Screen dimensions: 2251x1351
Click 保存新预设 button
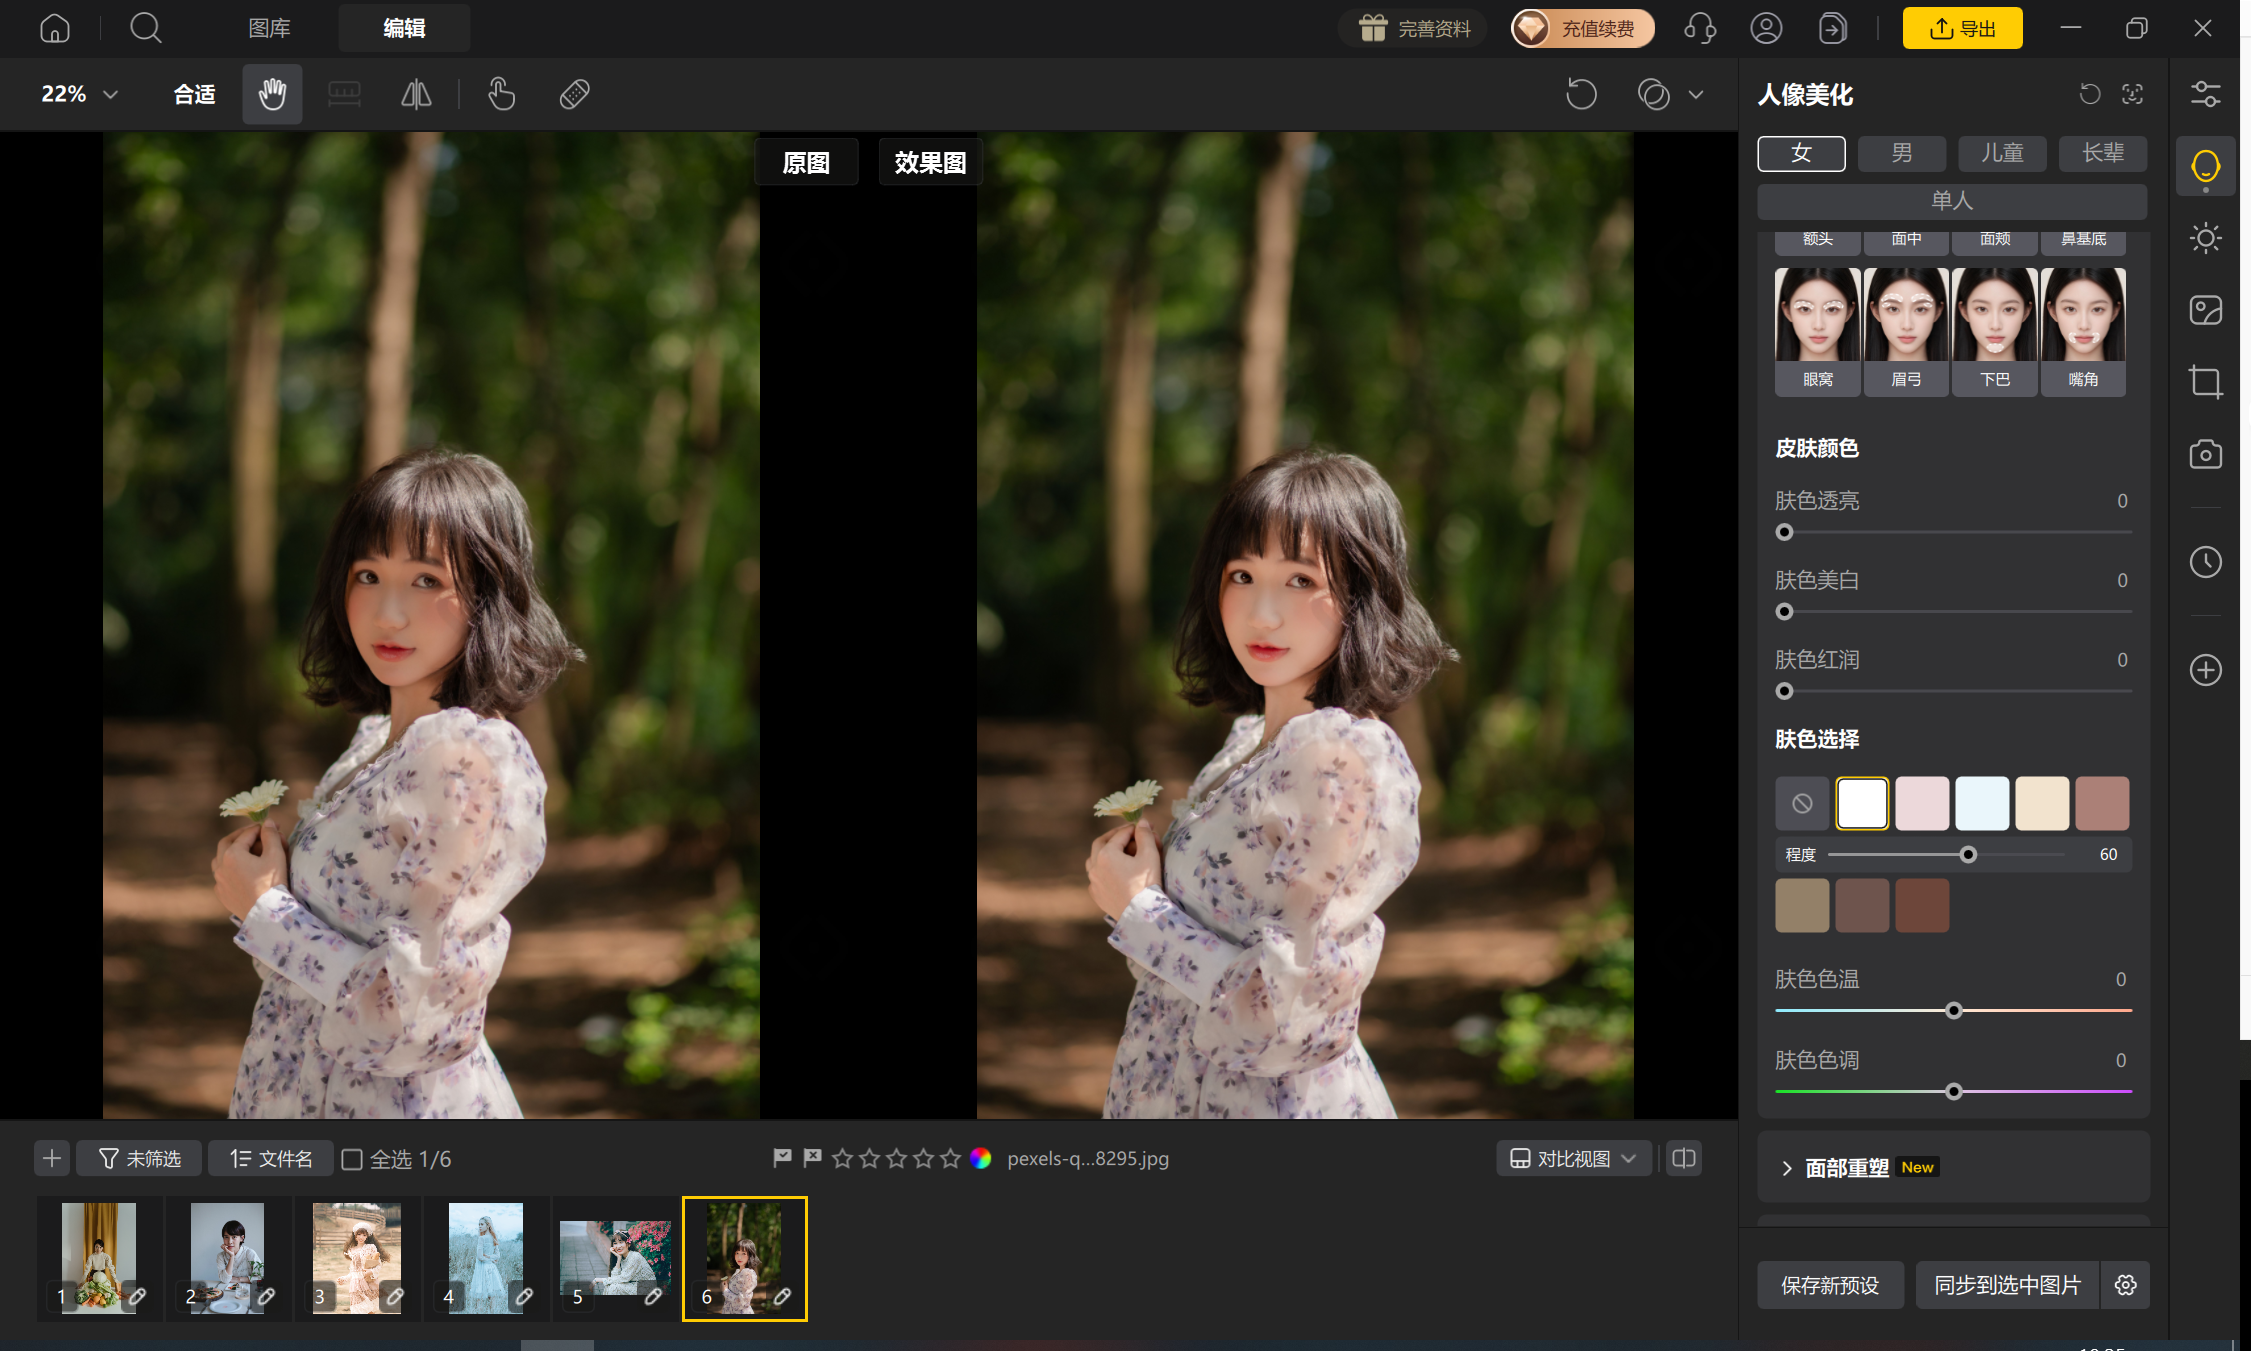[1830, 1285]
